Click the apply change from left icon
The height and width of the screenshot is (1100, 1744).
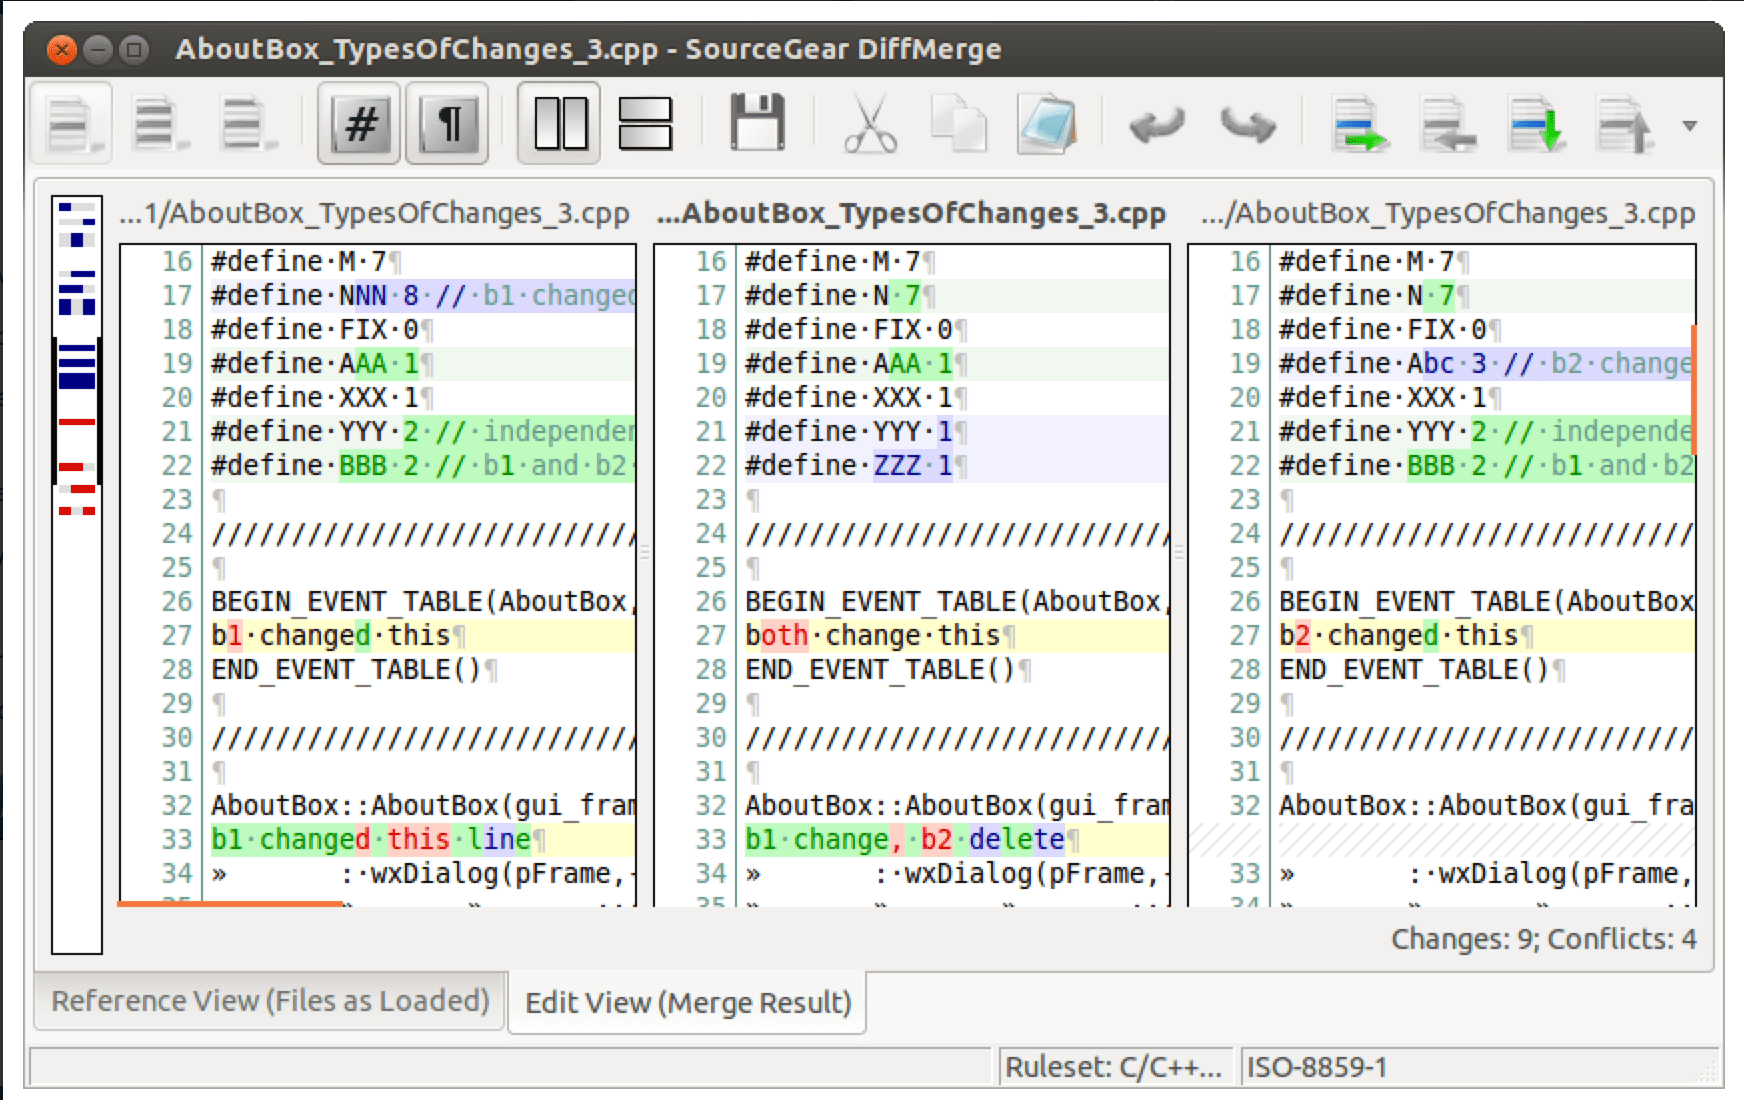[x=1360, y=125]
